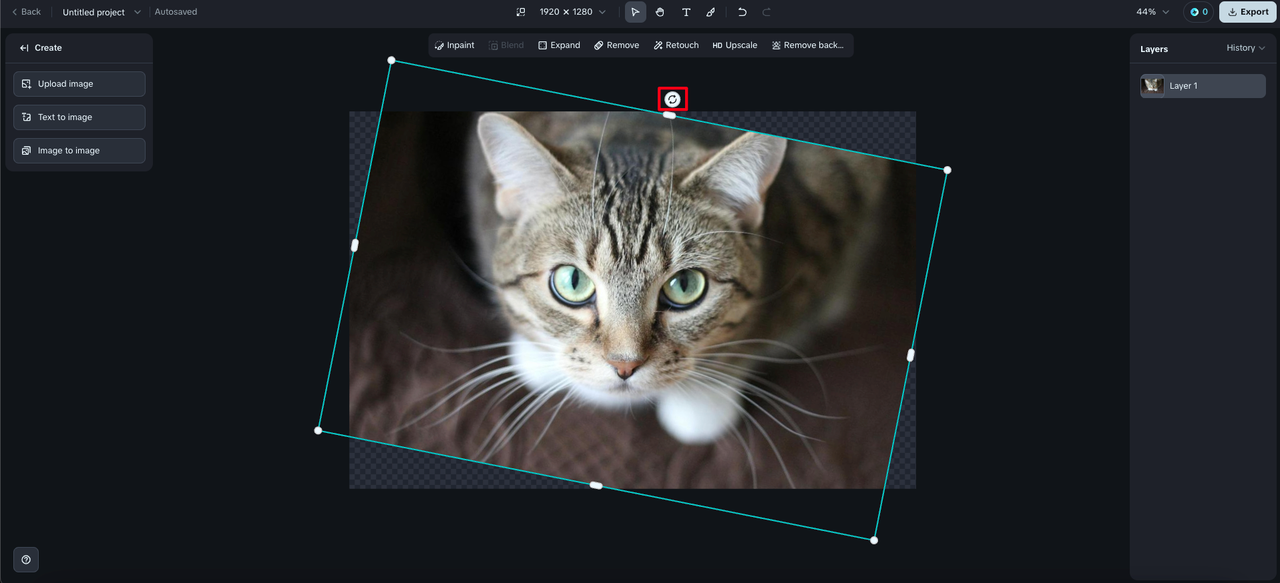Viewport: 1280px width, 583px height.
Task: Choose Image to image option
Action: [x=79, y=150]
